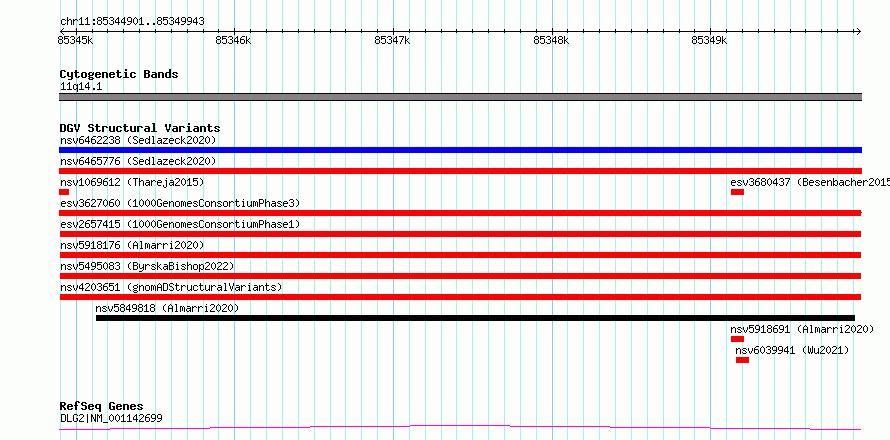Click the magenta DLG2 gene line
This screenshot has width=890, height=440.
[x=460, y=427]
